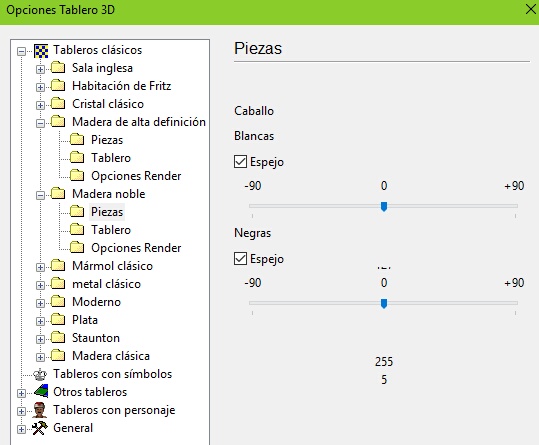Screen dimensions: 539x445
Task: Toggle the Espejo checkbox under Blancas
Action: click(240, 162)
